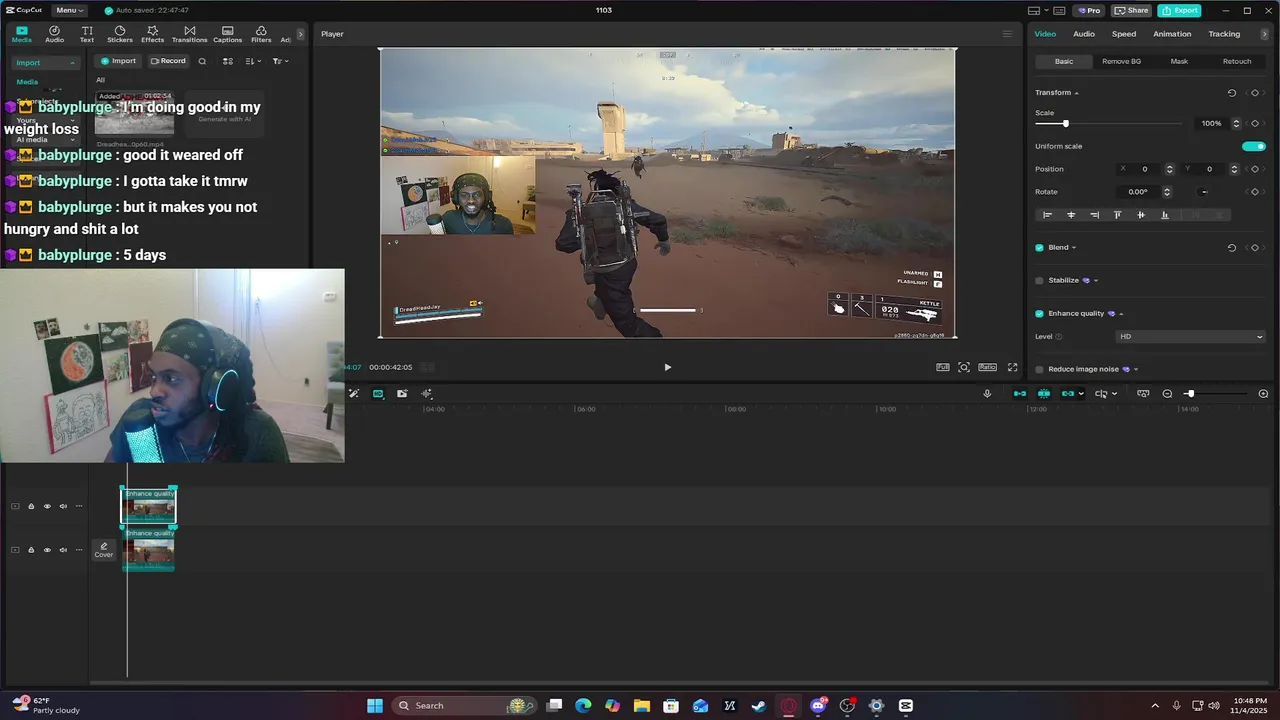Open the Mask sub-tab

(x=1179, y=61)
